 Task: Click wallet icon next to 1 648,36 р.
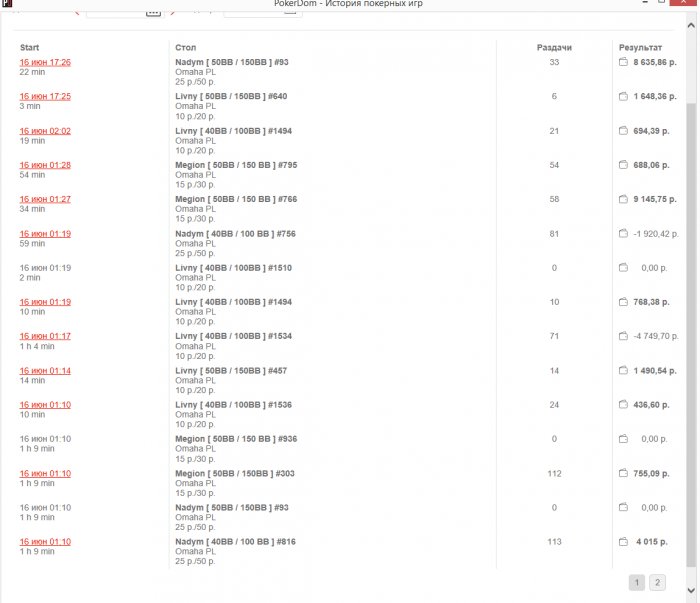click(x=623, y=96)
